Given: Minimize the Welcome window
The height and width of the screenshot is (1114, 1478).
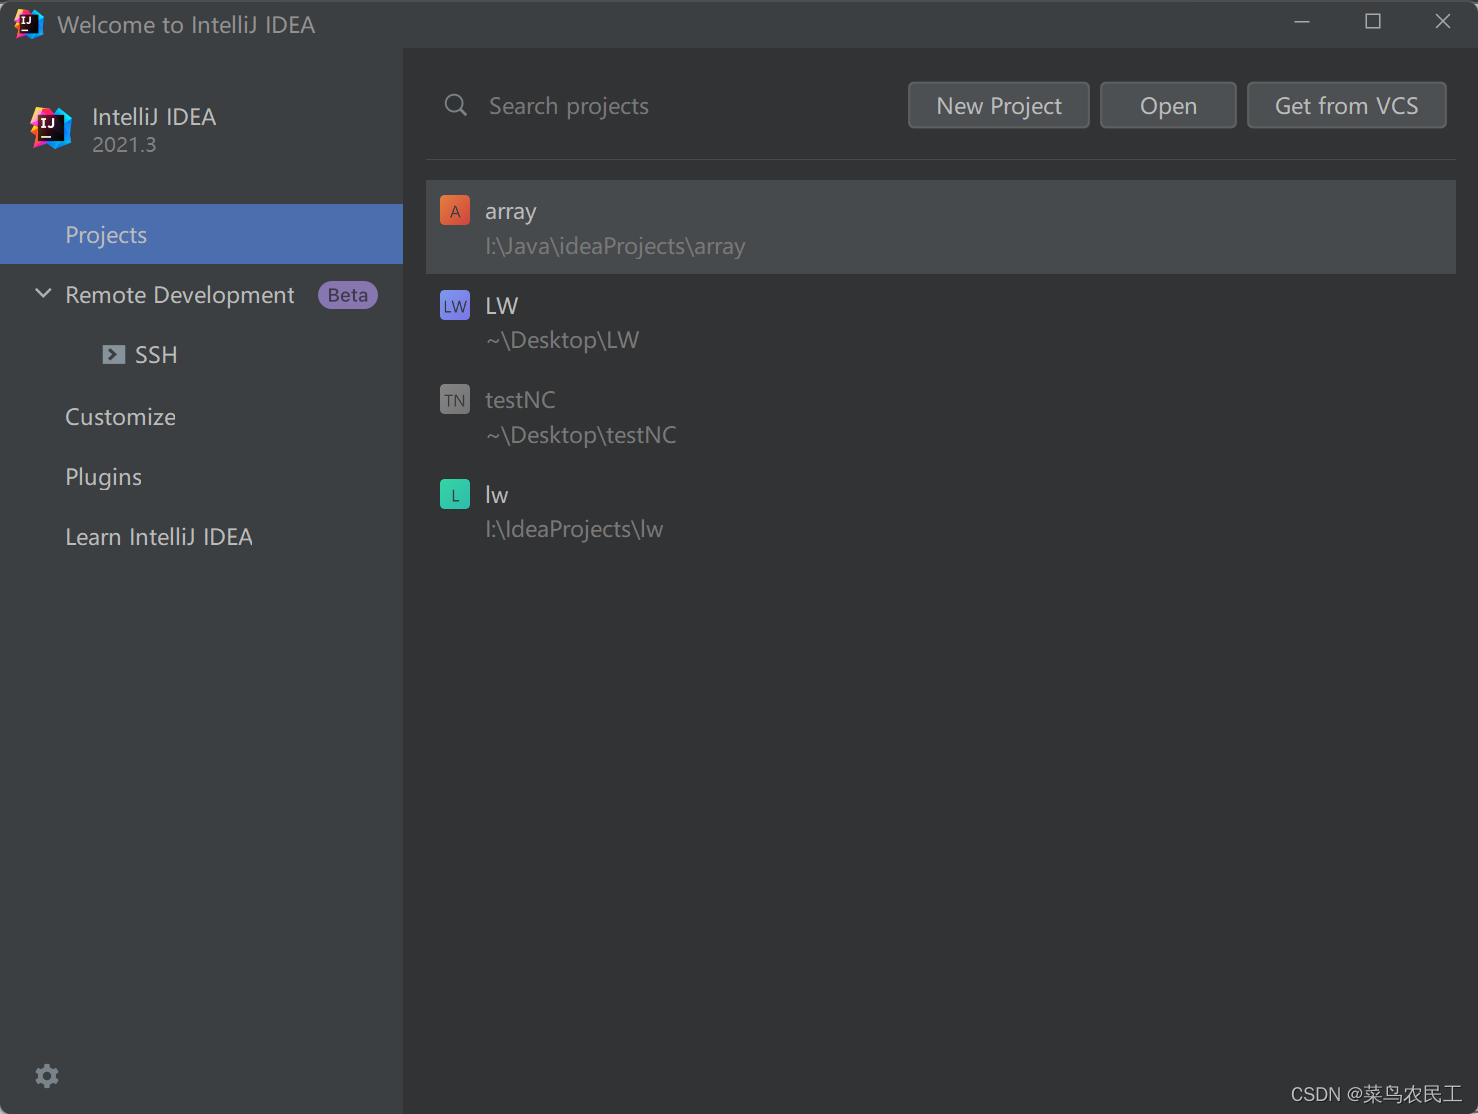Looking at the screenshot, I should click(x=1302, y=22).
